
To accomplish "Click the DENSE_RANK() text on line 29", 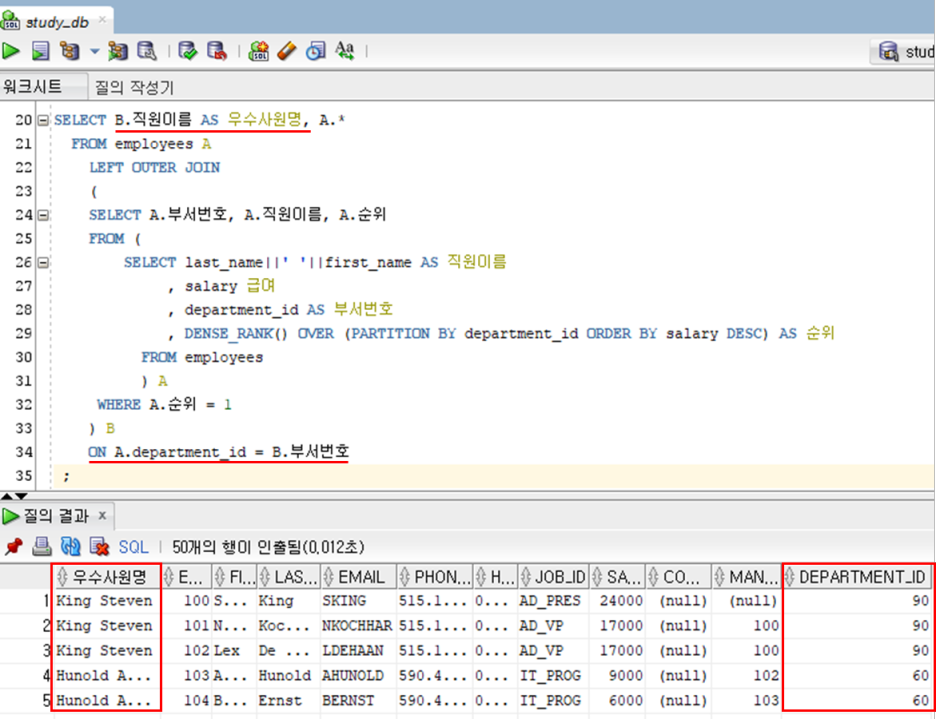I will point(236,333).
